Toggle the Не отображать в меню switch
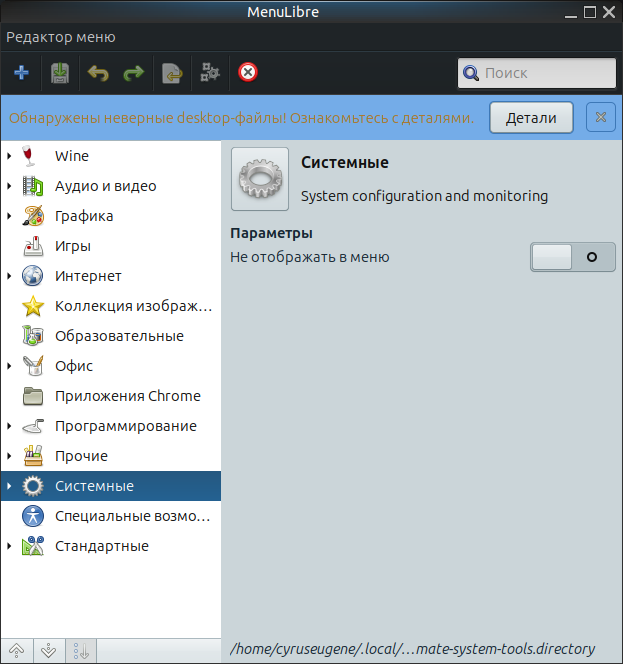 573,257
